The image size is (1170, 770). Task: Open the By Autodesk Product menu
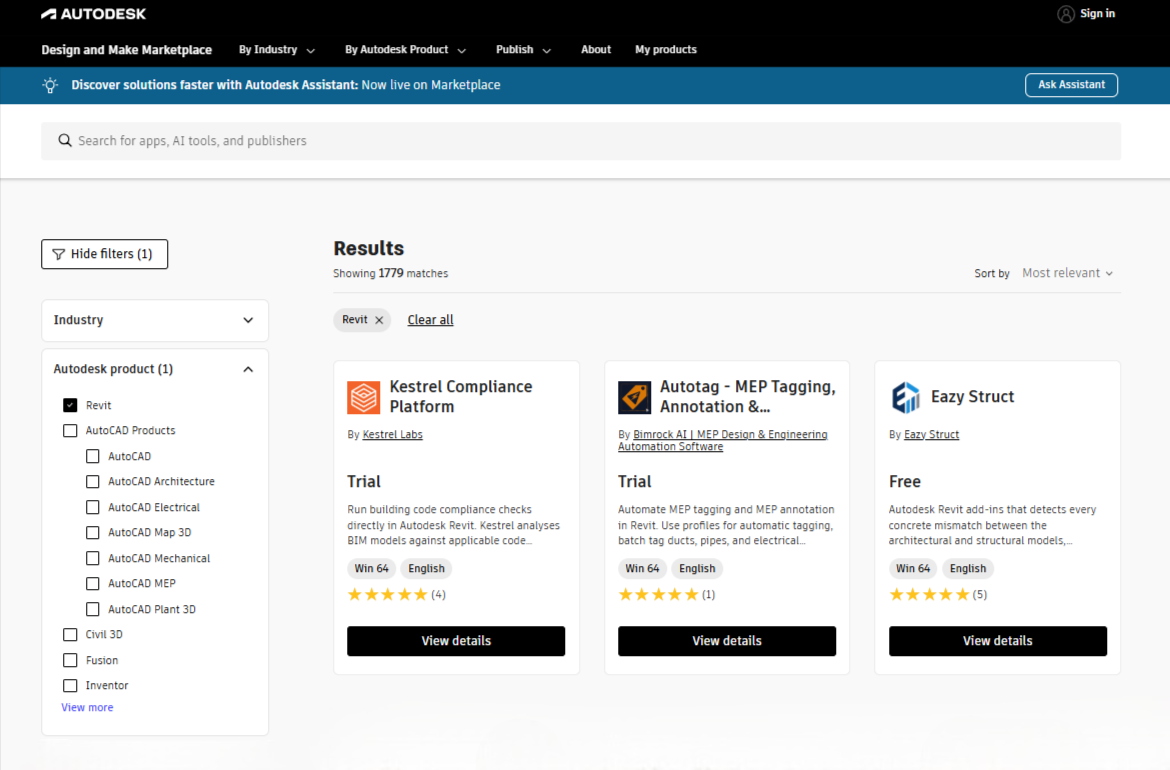405,50
